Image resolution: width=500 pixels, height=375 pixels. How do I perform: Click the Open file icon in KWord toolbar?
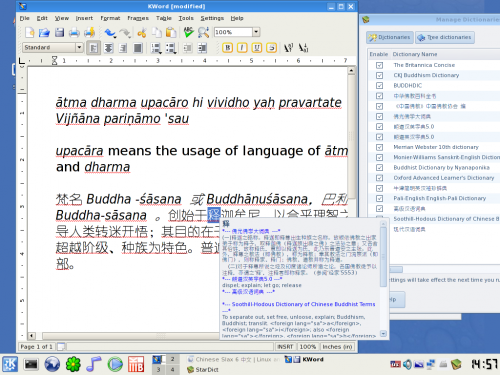44,32
